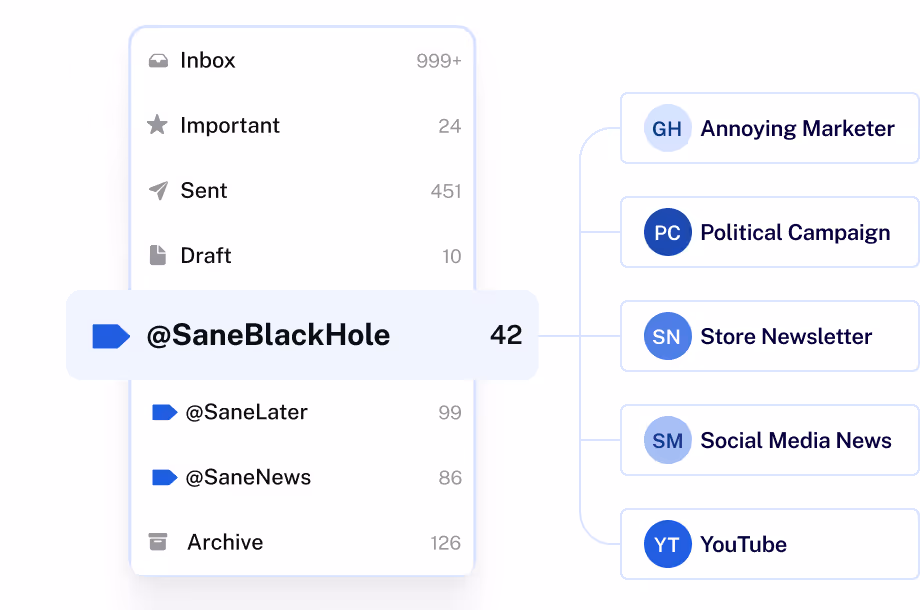Screen dimensions: 920x610
Task: Click the Important count 24
Action: click(449, 126)
